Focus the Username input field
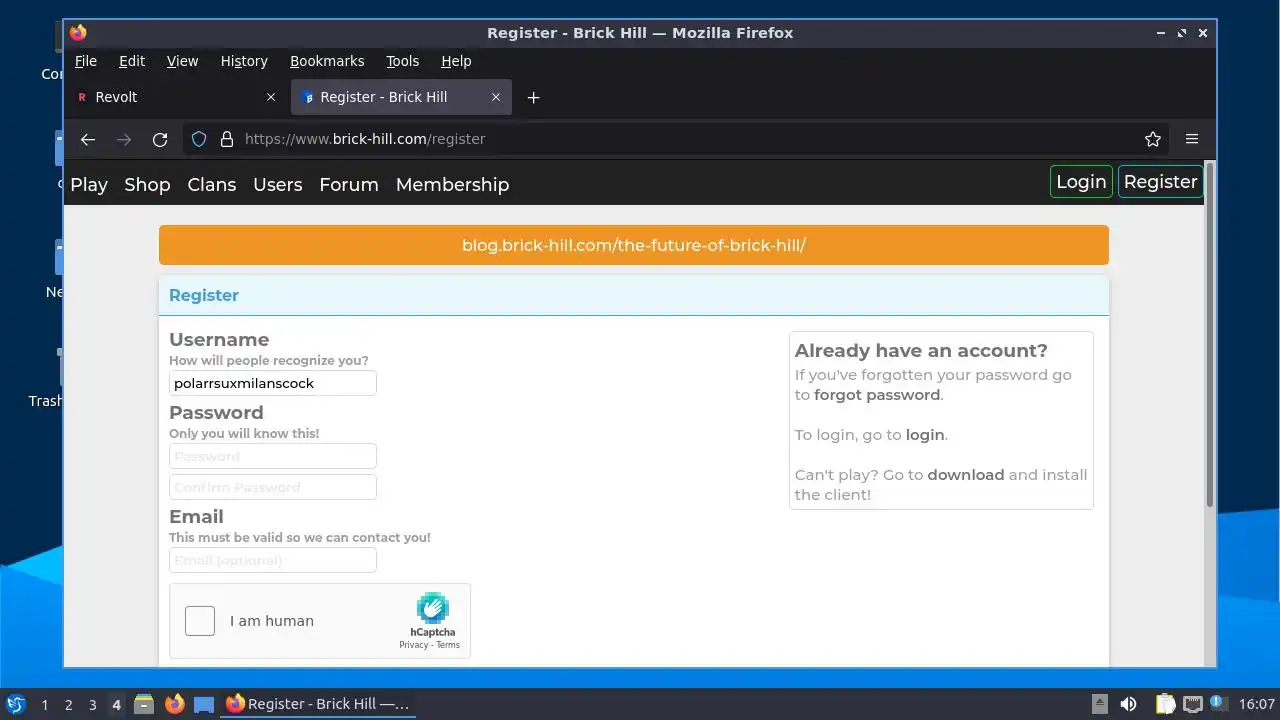 pos(273,383)
